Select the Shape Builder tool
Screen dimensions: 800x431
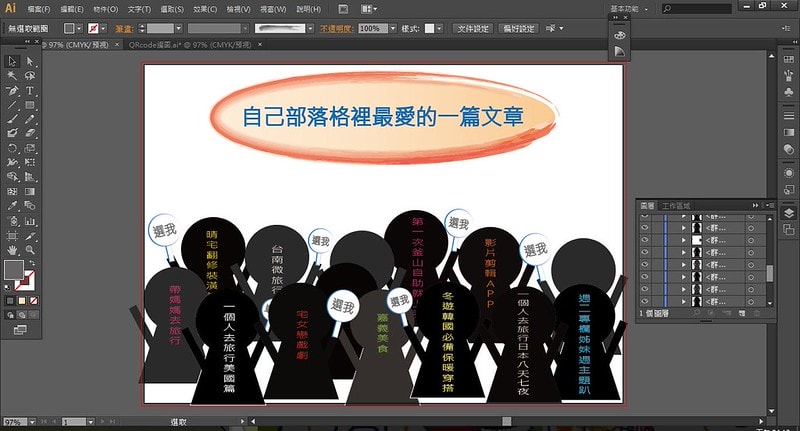(x=12, y=177)
